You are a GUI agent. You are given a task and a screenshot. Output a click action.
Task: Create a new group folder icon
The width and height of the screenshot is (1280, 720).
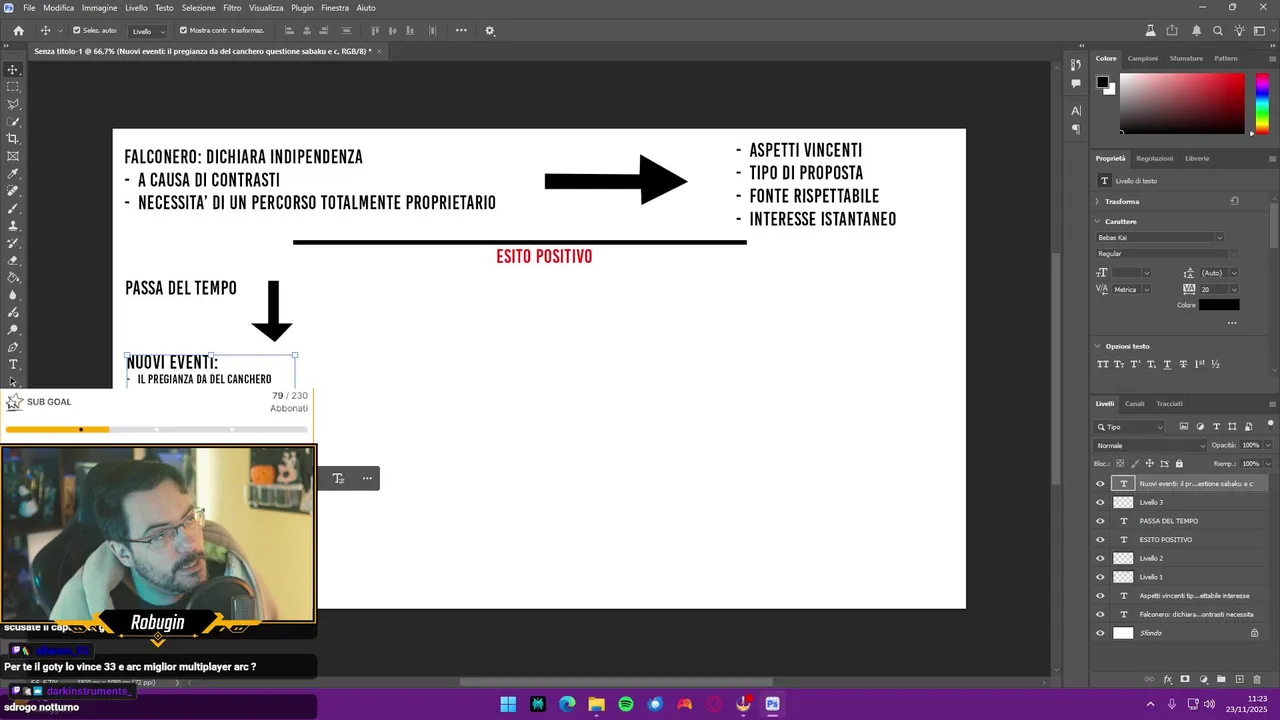1221,679
